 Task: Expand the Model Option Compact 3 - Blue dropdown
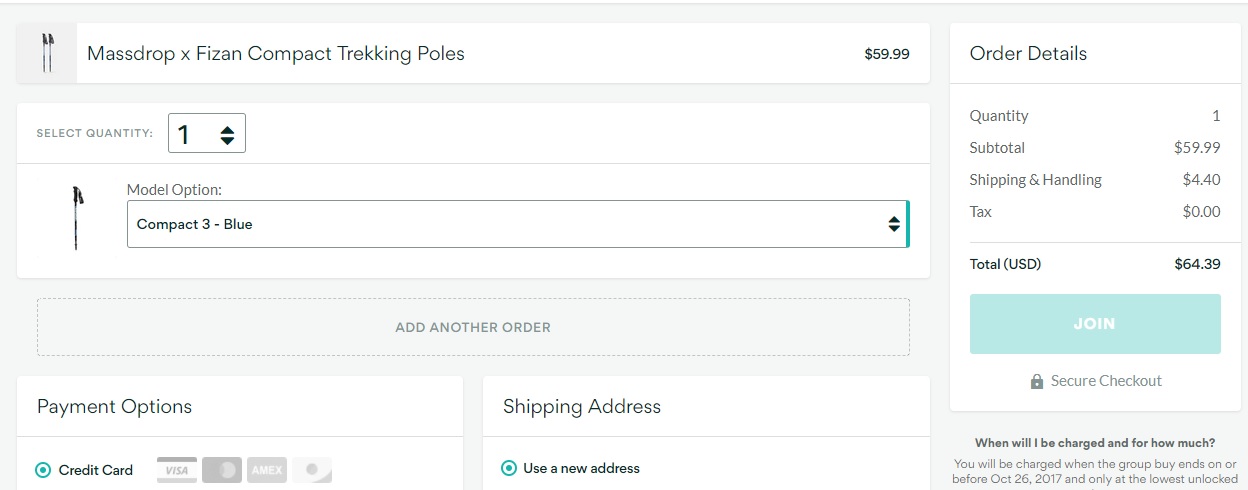click(x=518, y=224)
